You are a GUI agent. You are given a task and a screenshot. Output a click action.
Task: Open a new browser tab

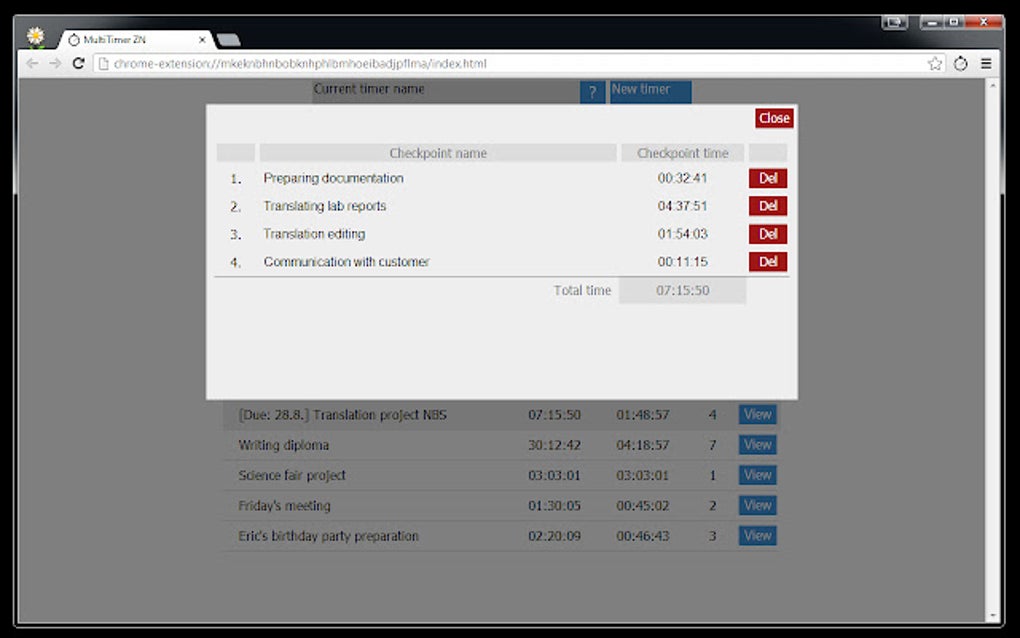click(228, 40)
